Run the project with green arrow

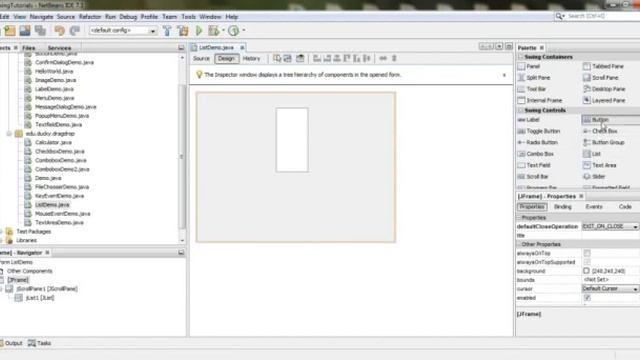(x=199, y=31)
